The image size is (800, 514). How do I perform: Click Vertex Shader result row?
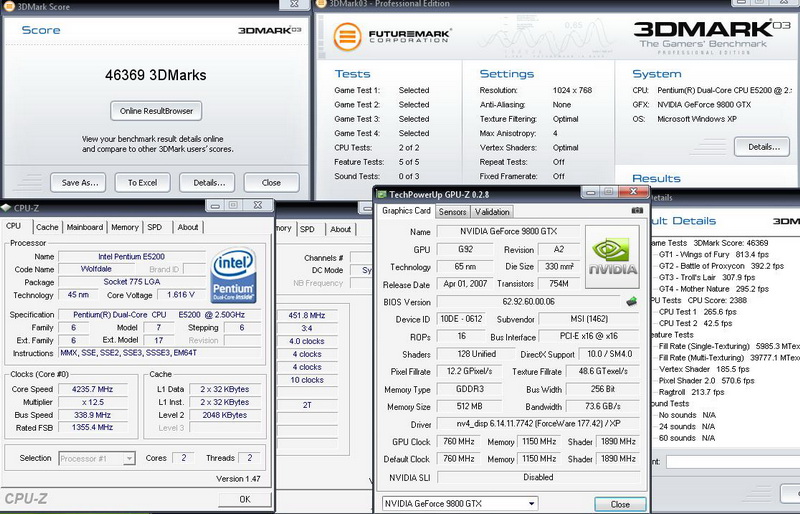point(704,369)
